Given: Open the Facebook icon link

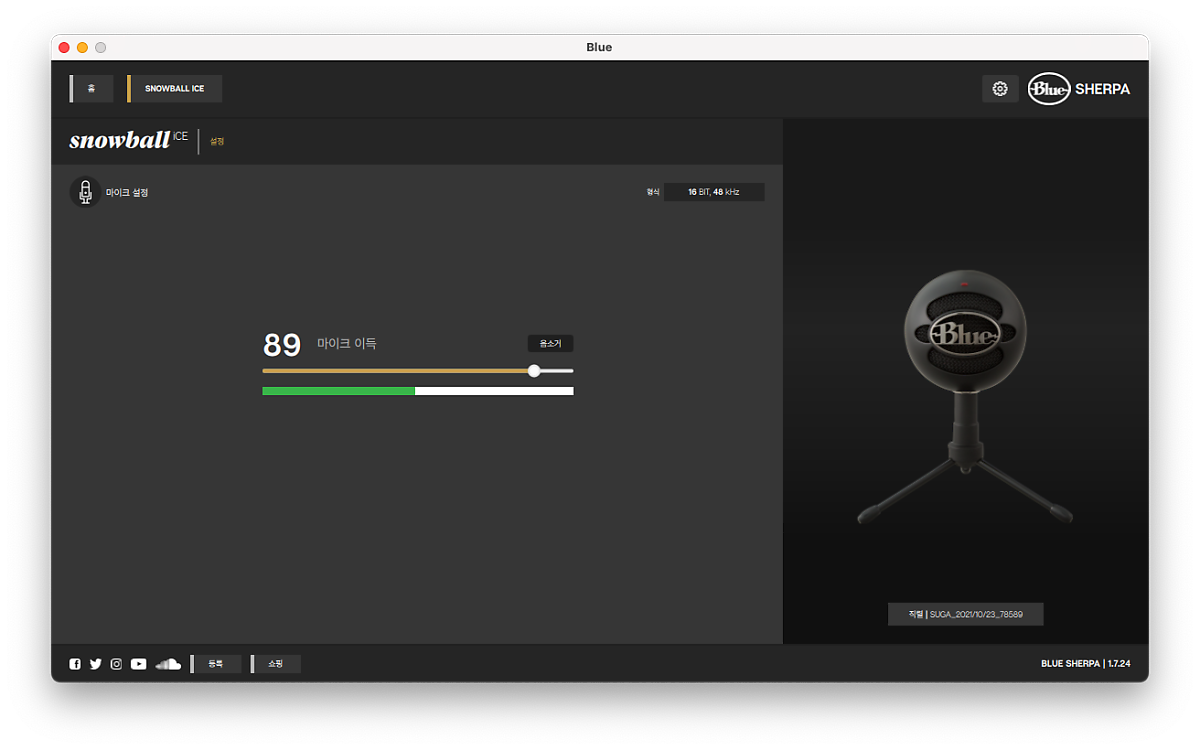Looking at the screenshot, I should click(x=75, y=664).
